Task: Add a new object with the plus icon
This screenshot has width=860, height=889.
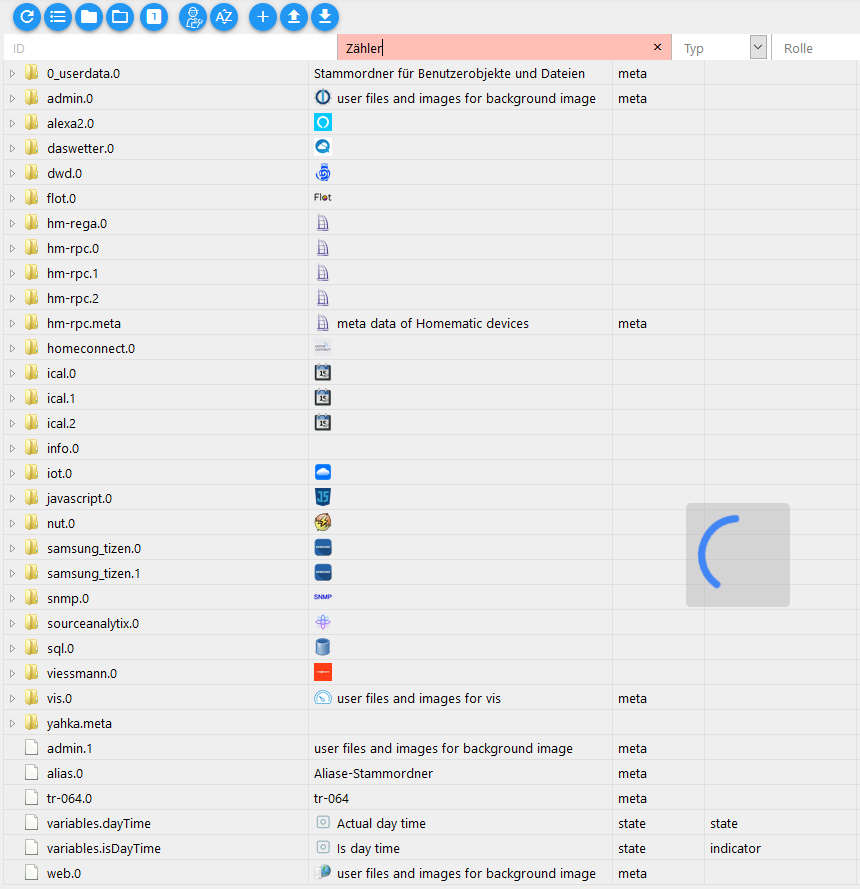Action: (262, 16)
